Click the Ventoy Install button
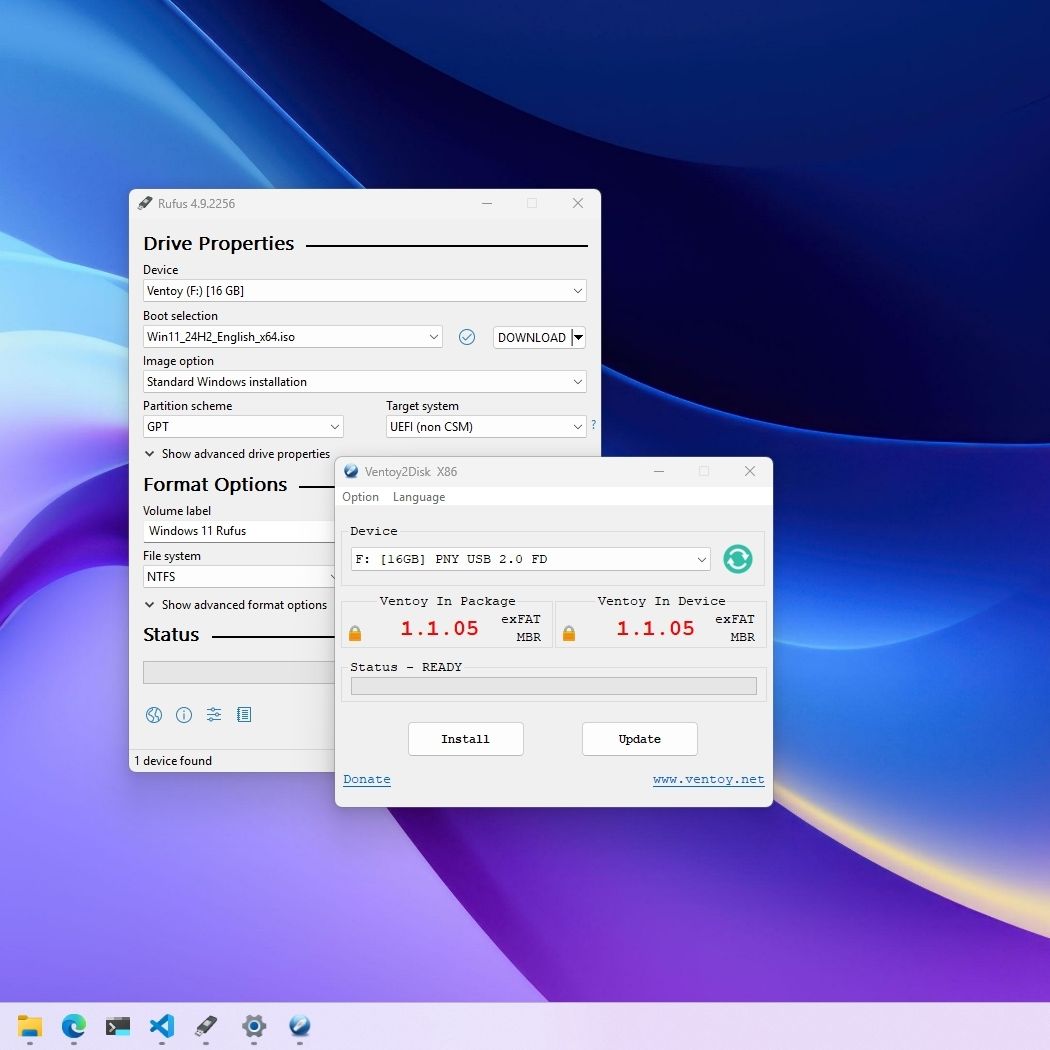This screenshot has height=1050, width=1050. pyautogui.click(x=465, y=739)
